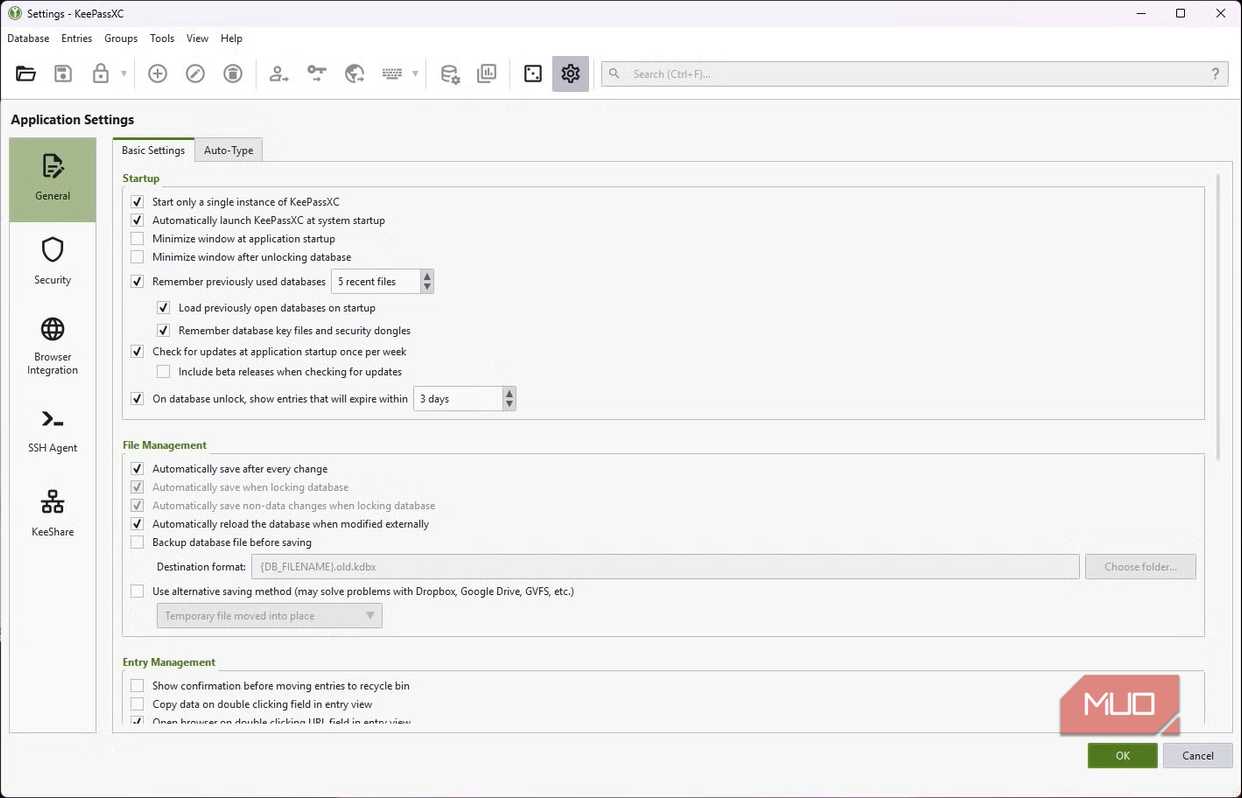1242x798 pixels.
Task: Toggle show expiring entries on unlock
Action: [138, 399]
